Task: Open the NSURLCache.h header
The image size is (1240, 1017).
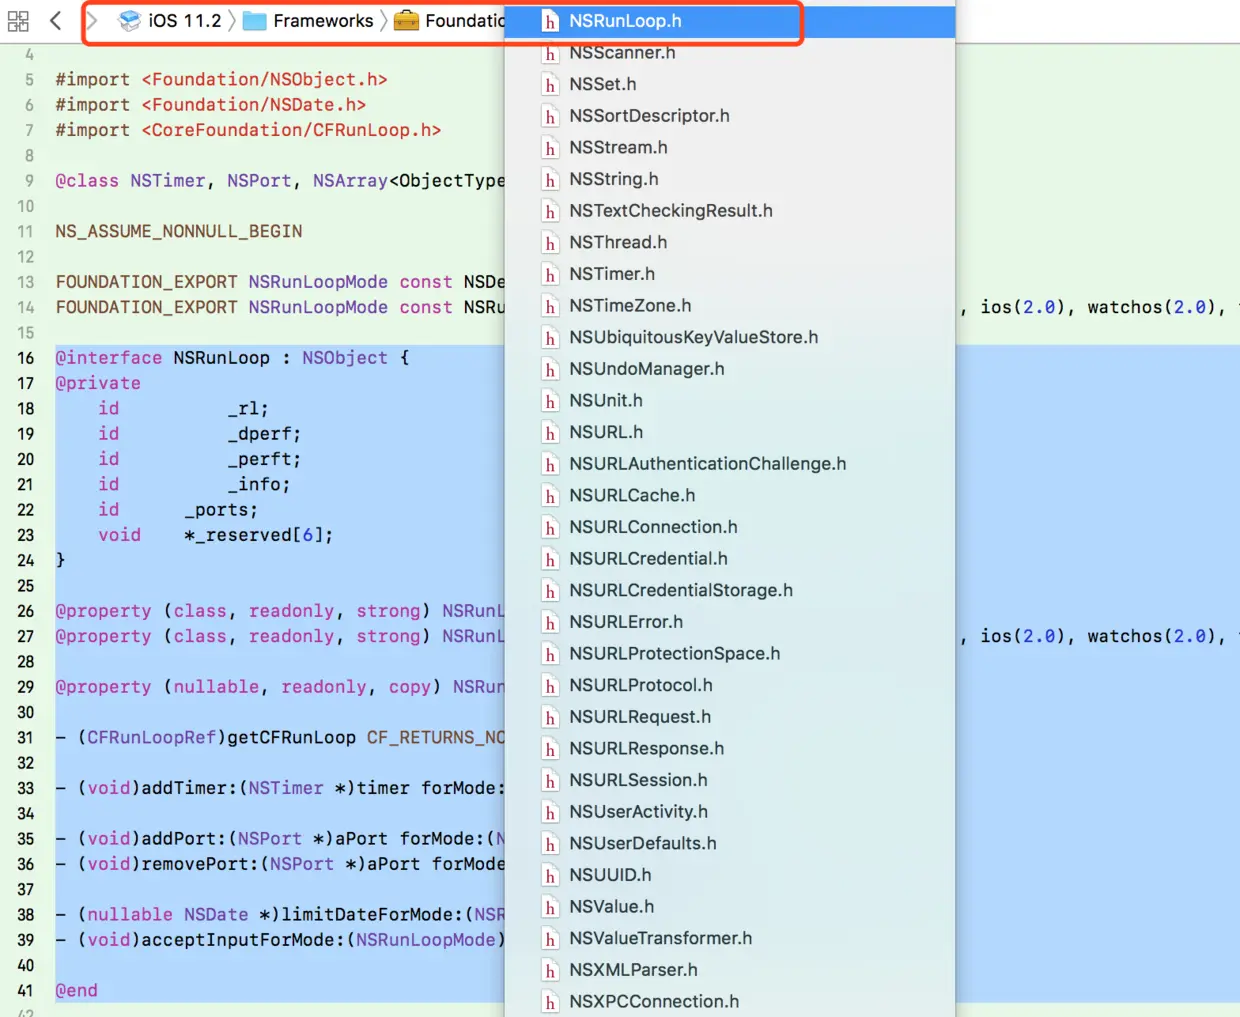Action: coord(730,496)
